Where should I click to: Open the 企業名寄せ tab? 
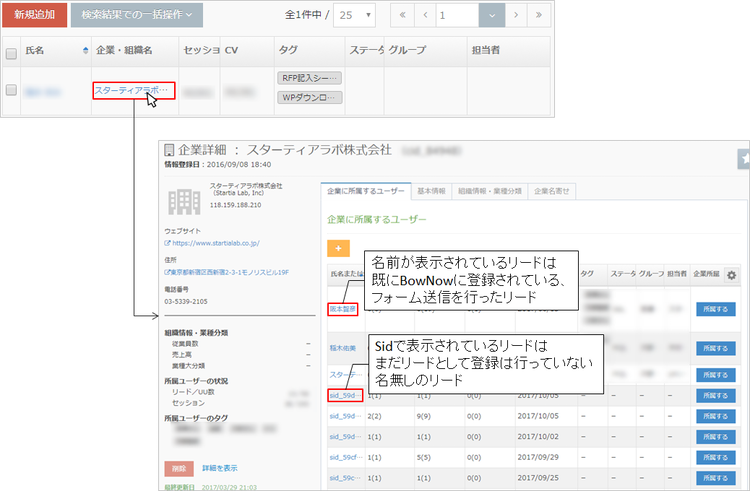click(x=550, y=190)
